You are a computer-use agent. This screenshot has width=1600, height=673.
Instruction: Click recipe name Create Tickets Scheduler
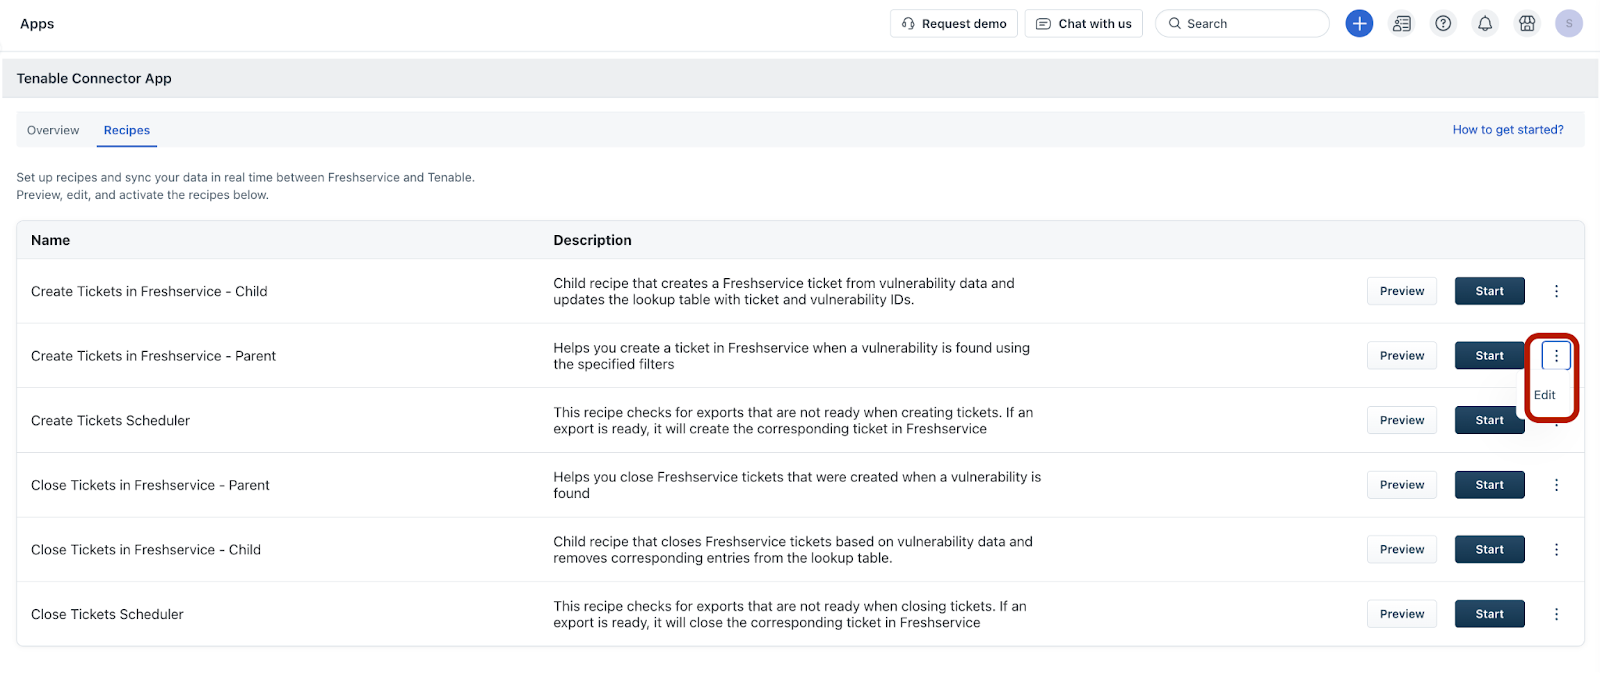click(x=110, y=420)
